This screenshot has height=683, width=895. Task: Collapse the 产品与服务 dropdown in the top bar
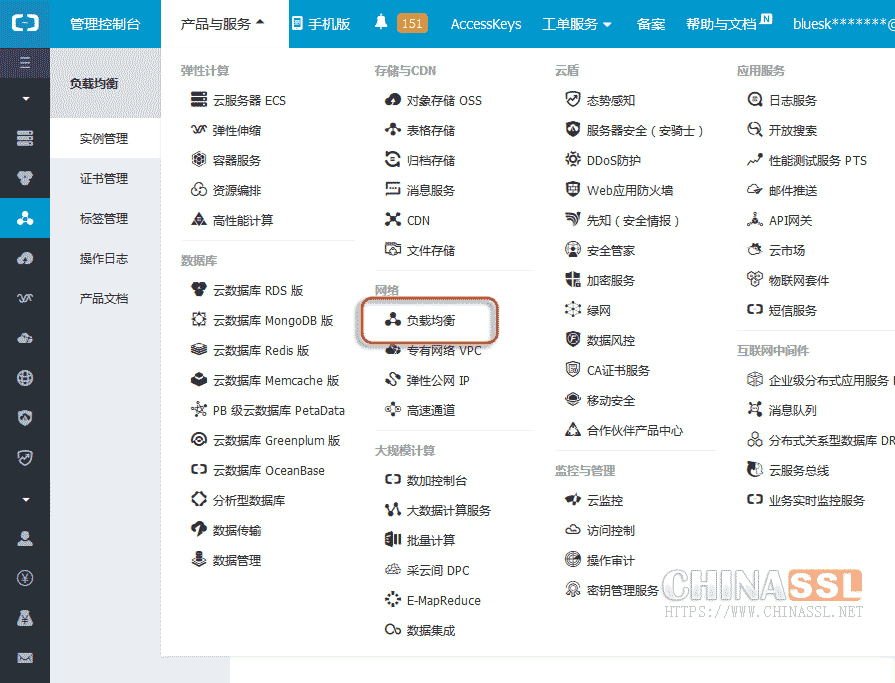click(x=222, y=24)
